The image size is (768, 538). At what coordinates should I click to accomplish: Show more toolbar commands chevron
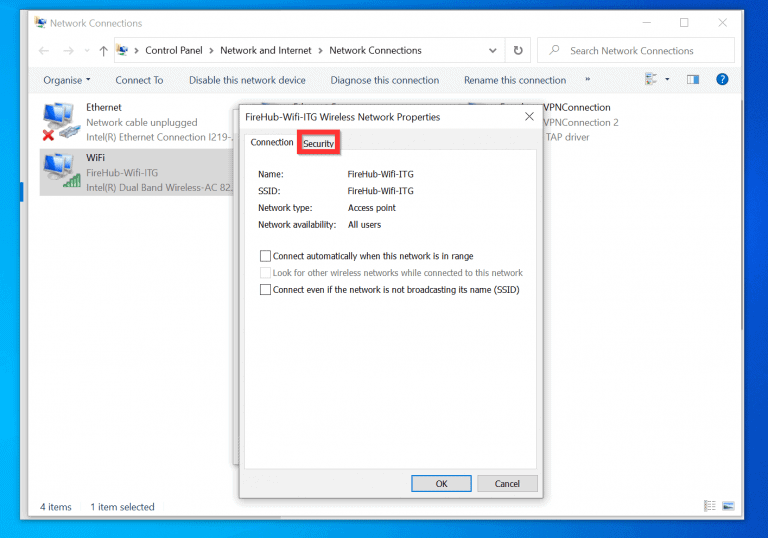[x=587, y=79]
